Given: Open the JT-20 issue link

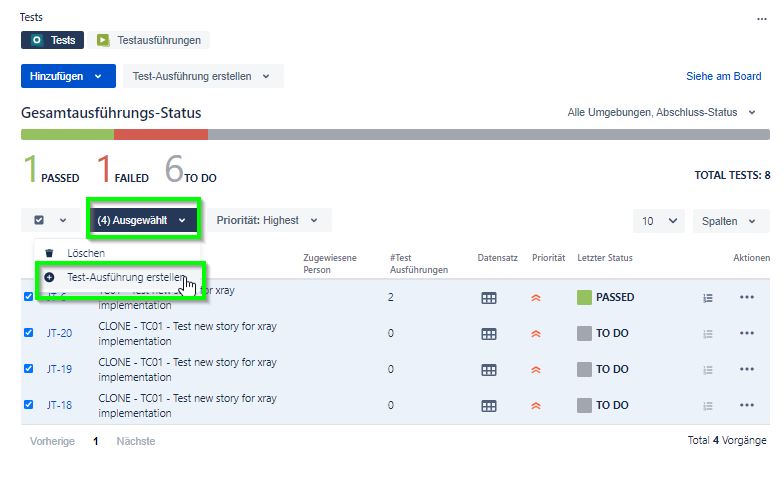Looking at the screenshot, I should coord(60,333).
